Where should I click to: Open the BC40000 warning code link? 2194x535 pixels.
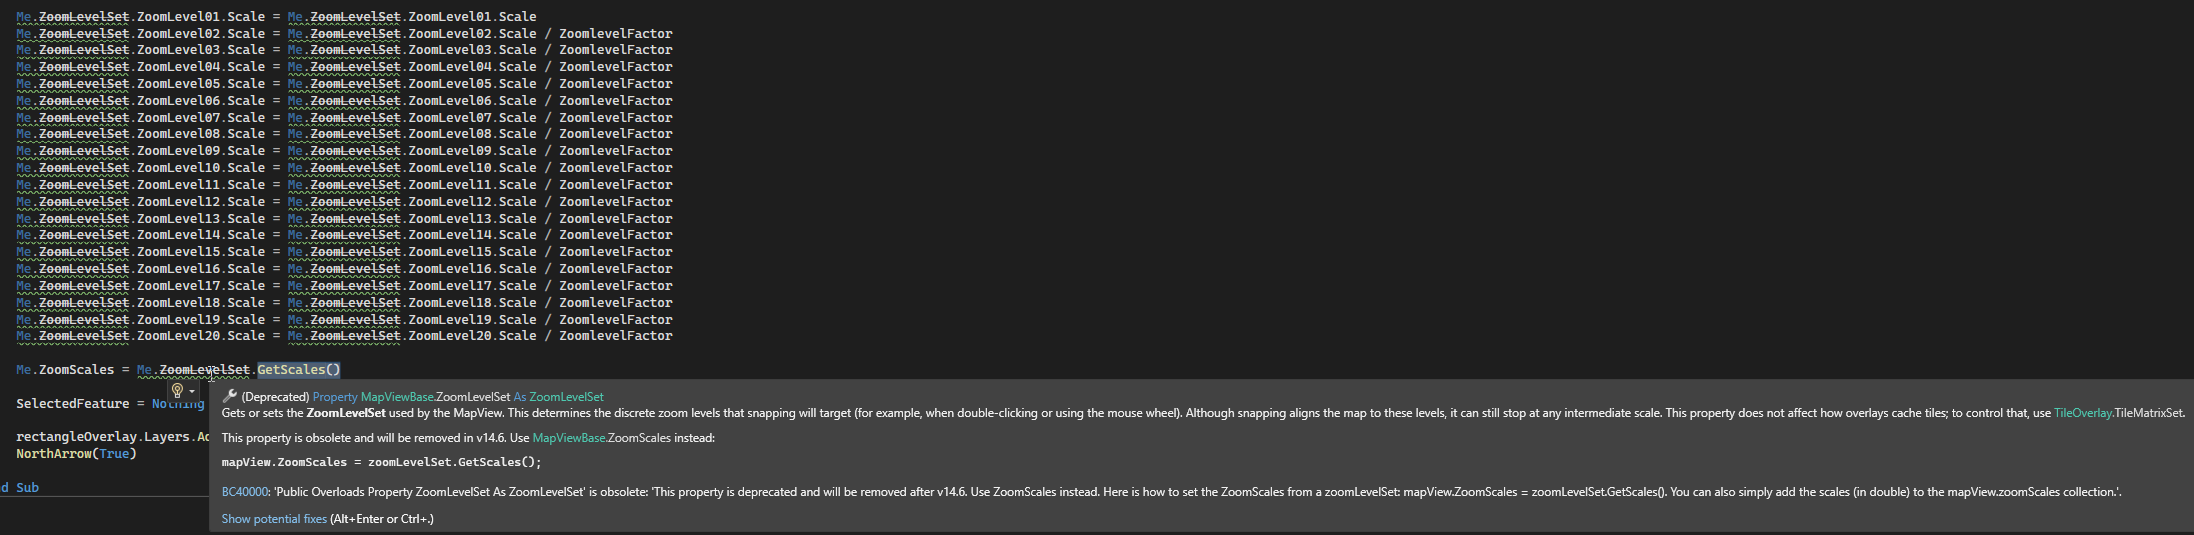pyautogui.click(x=245, y=492)
